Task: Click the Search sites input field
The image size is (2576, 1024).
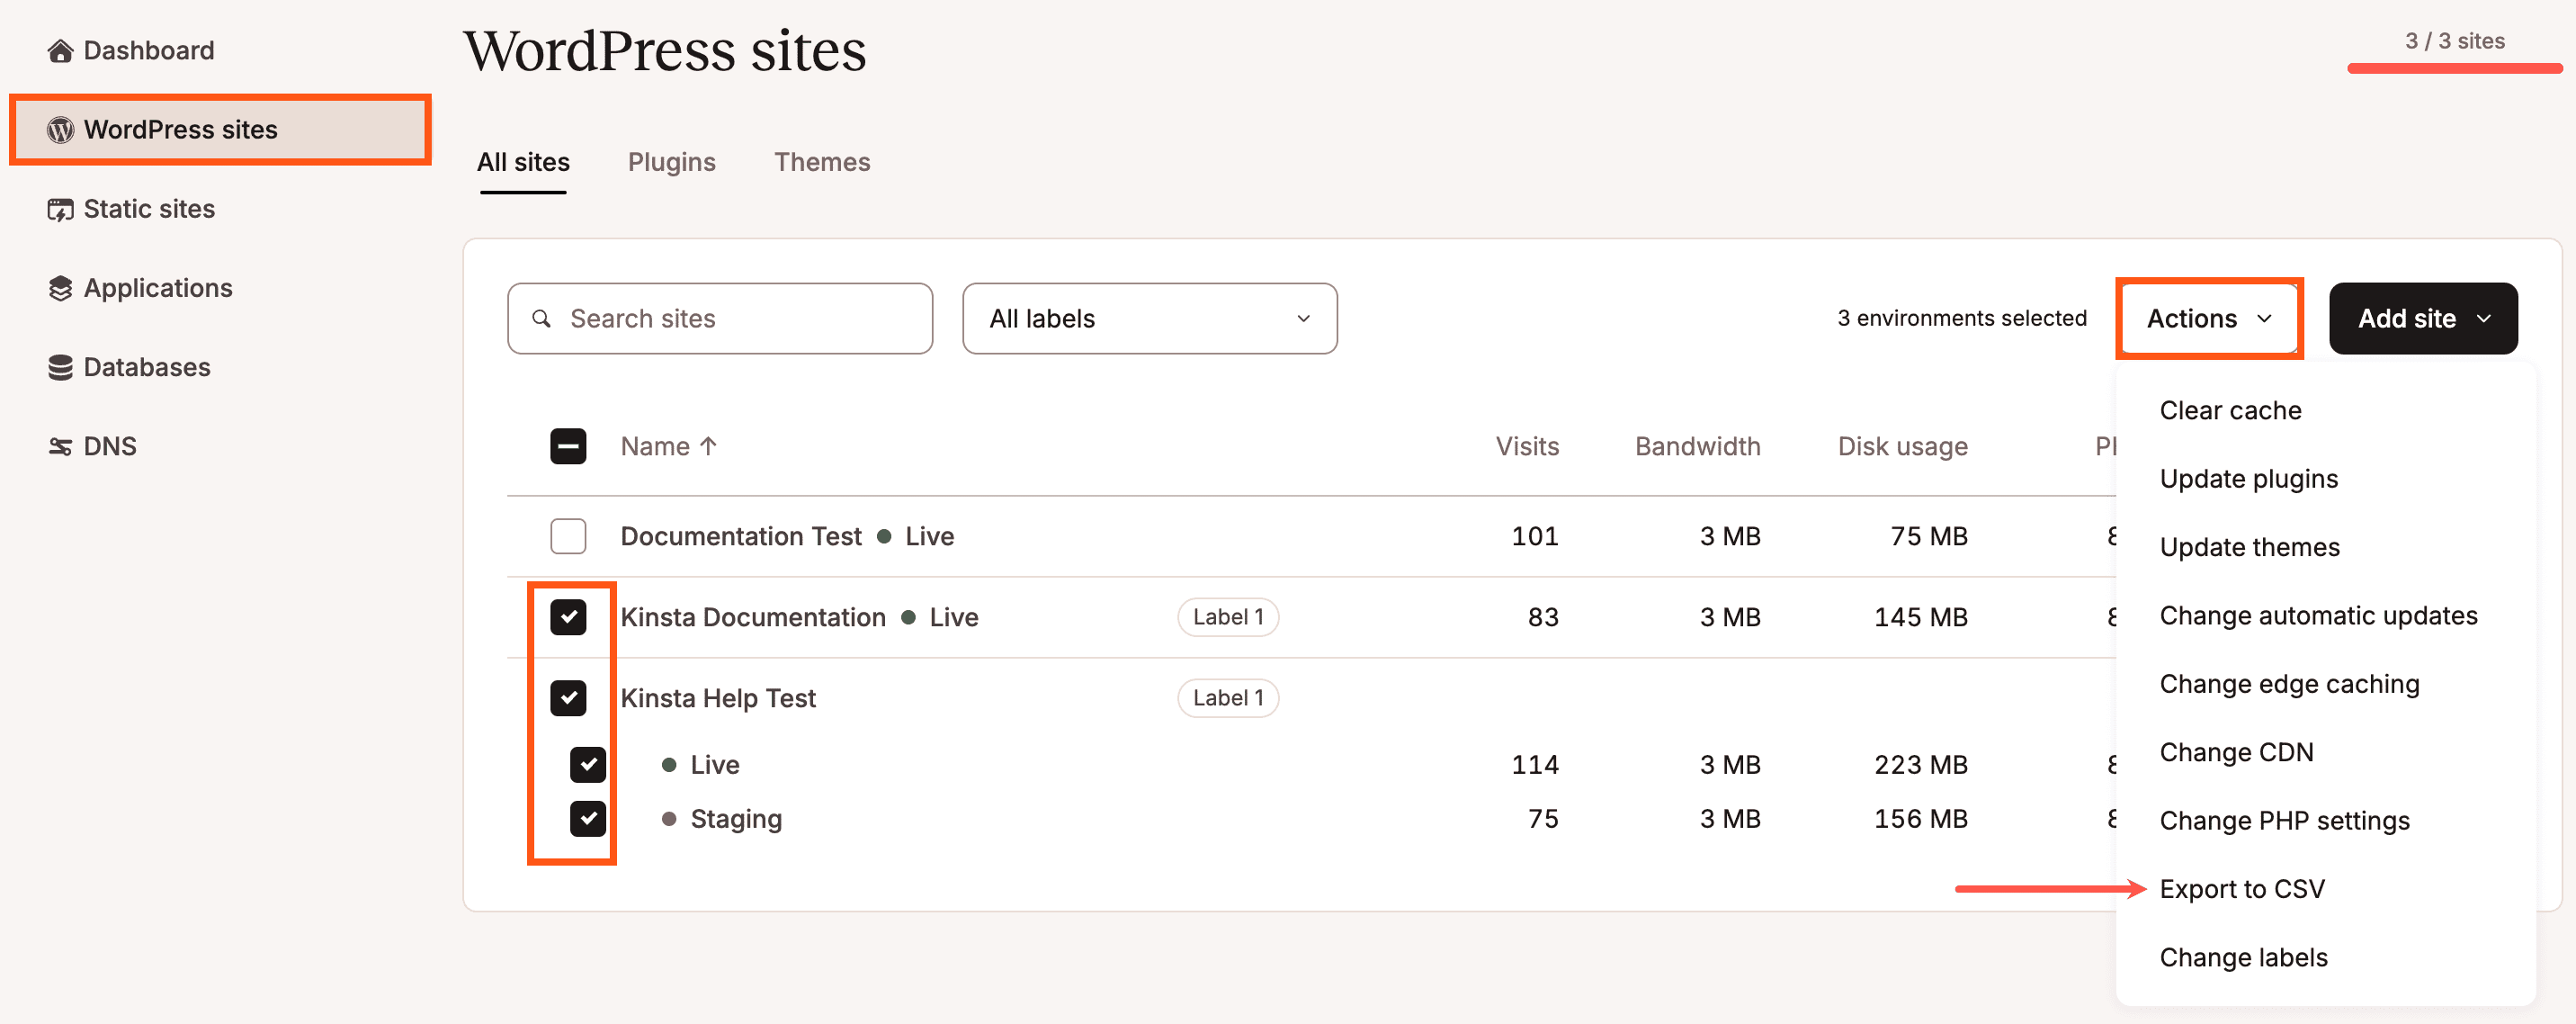Action: click(x=720, y=318)
